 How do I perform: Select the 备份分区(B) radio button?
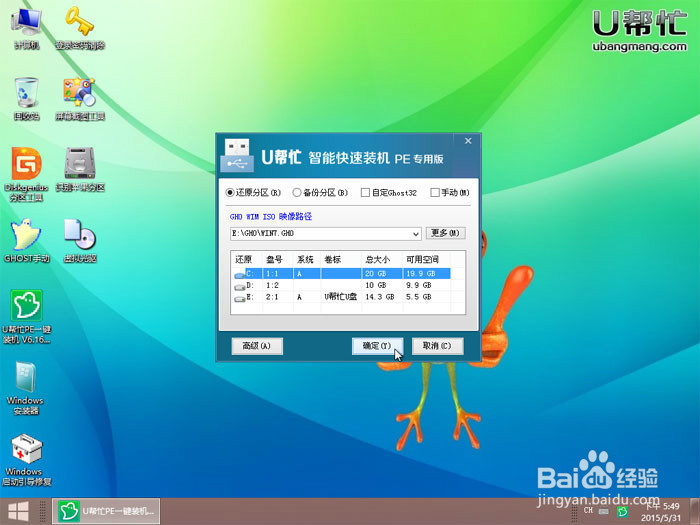(x=320, y=192)
